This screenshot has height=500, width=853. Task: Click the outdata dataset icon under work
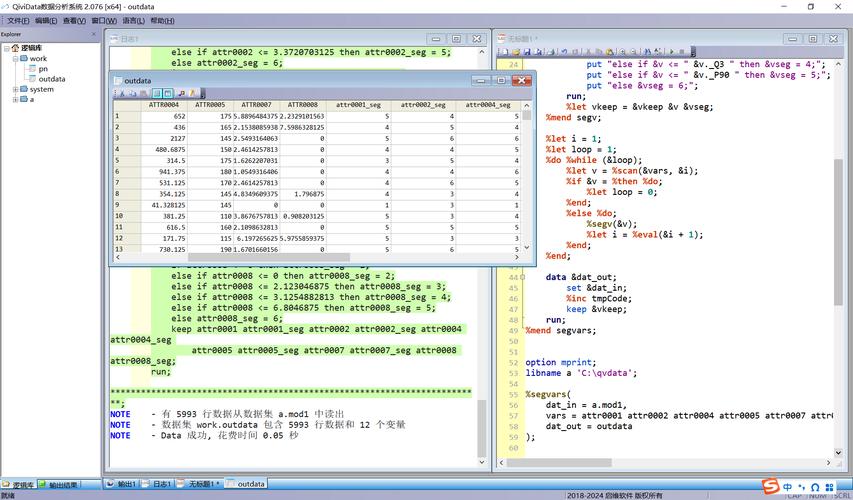pos(31,79)
